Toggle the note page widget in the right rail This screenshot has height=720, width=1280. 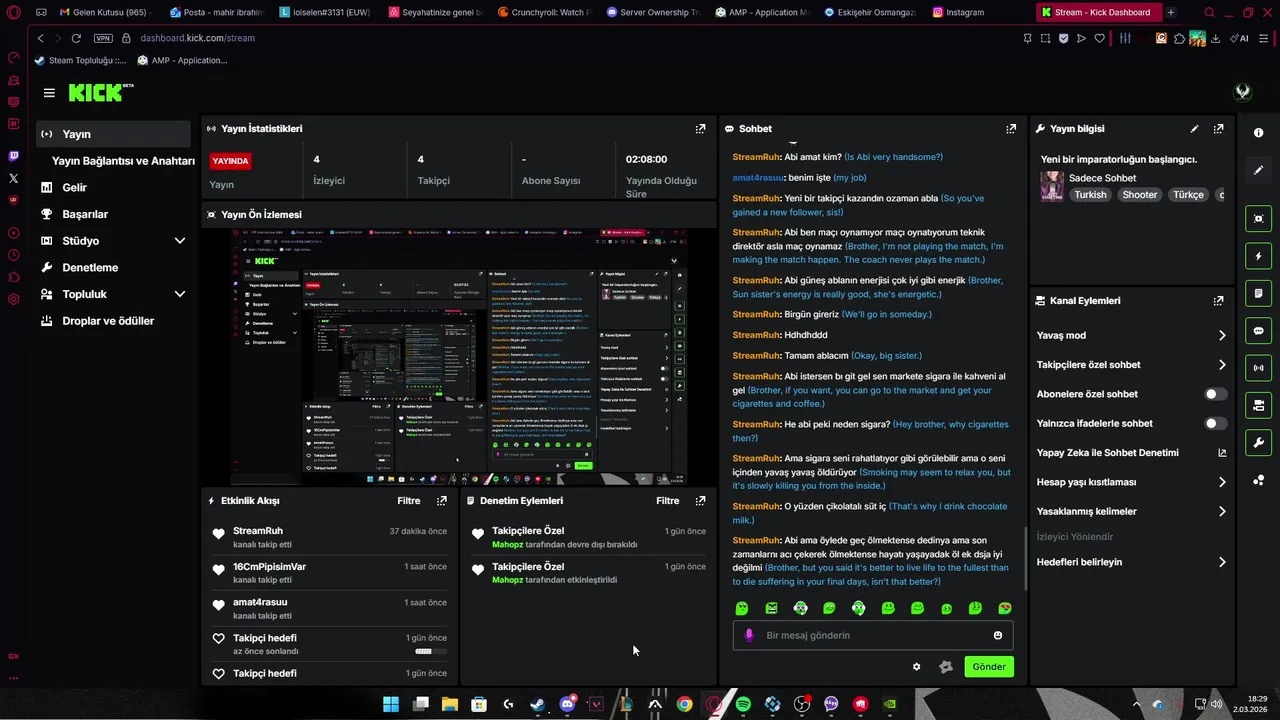coord(1258,293)
